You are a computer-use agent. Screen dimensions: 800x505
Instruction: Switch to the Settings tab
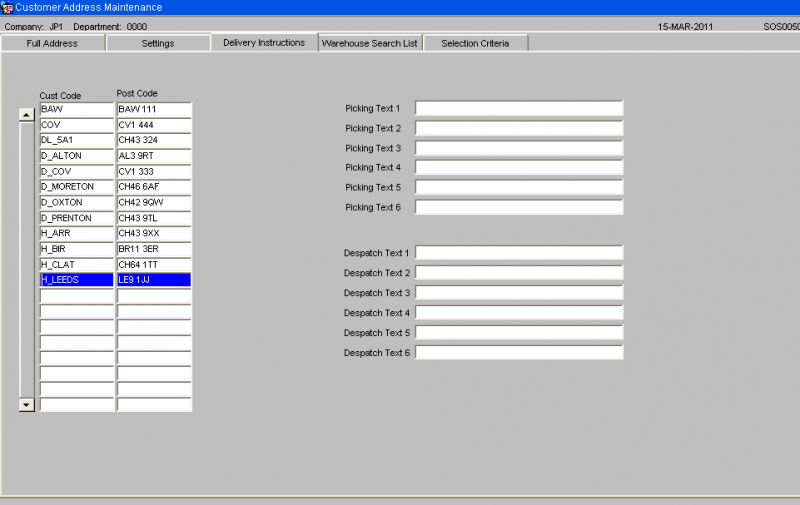pyautogui.click(x=158, y=43)
